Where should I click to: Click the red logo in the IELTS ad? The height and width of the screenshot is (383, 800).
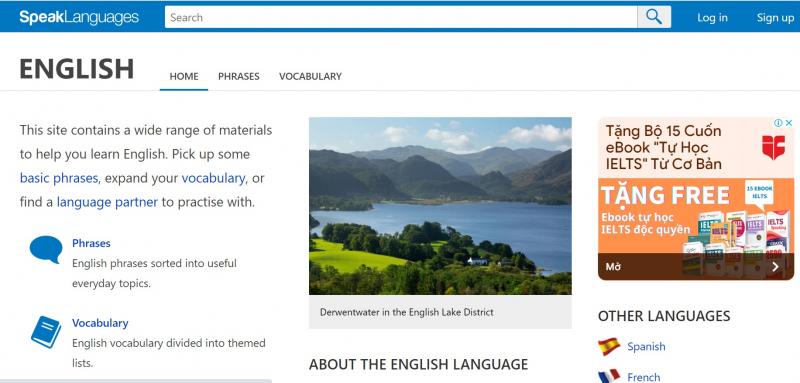773,147
